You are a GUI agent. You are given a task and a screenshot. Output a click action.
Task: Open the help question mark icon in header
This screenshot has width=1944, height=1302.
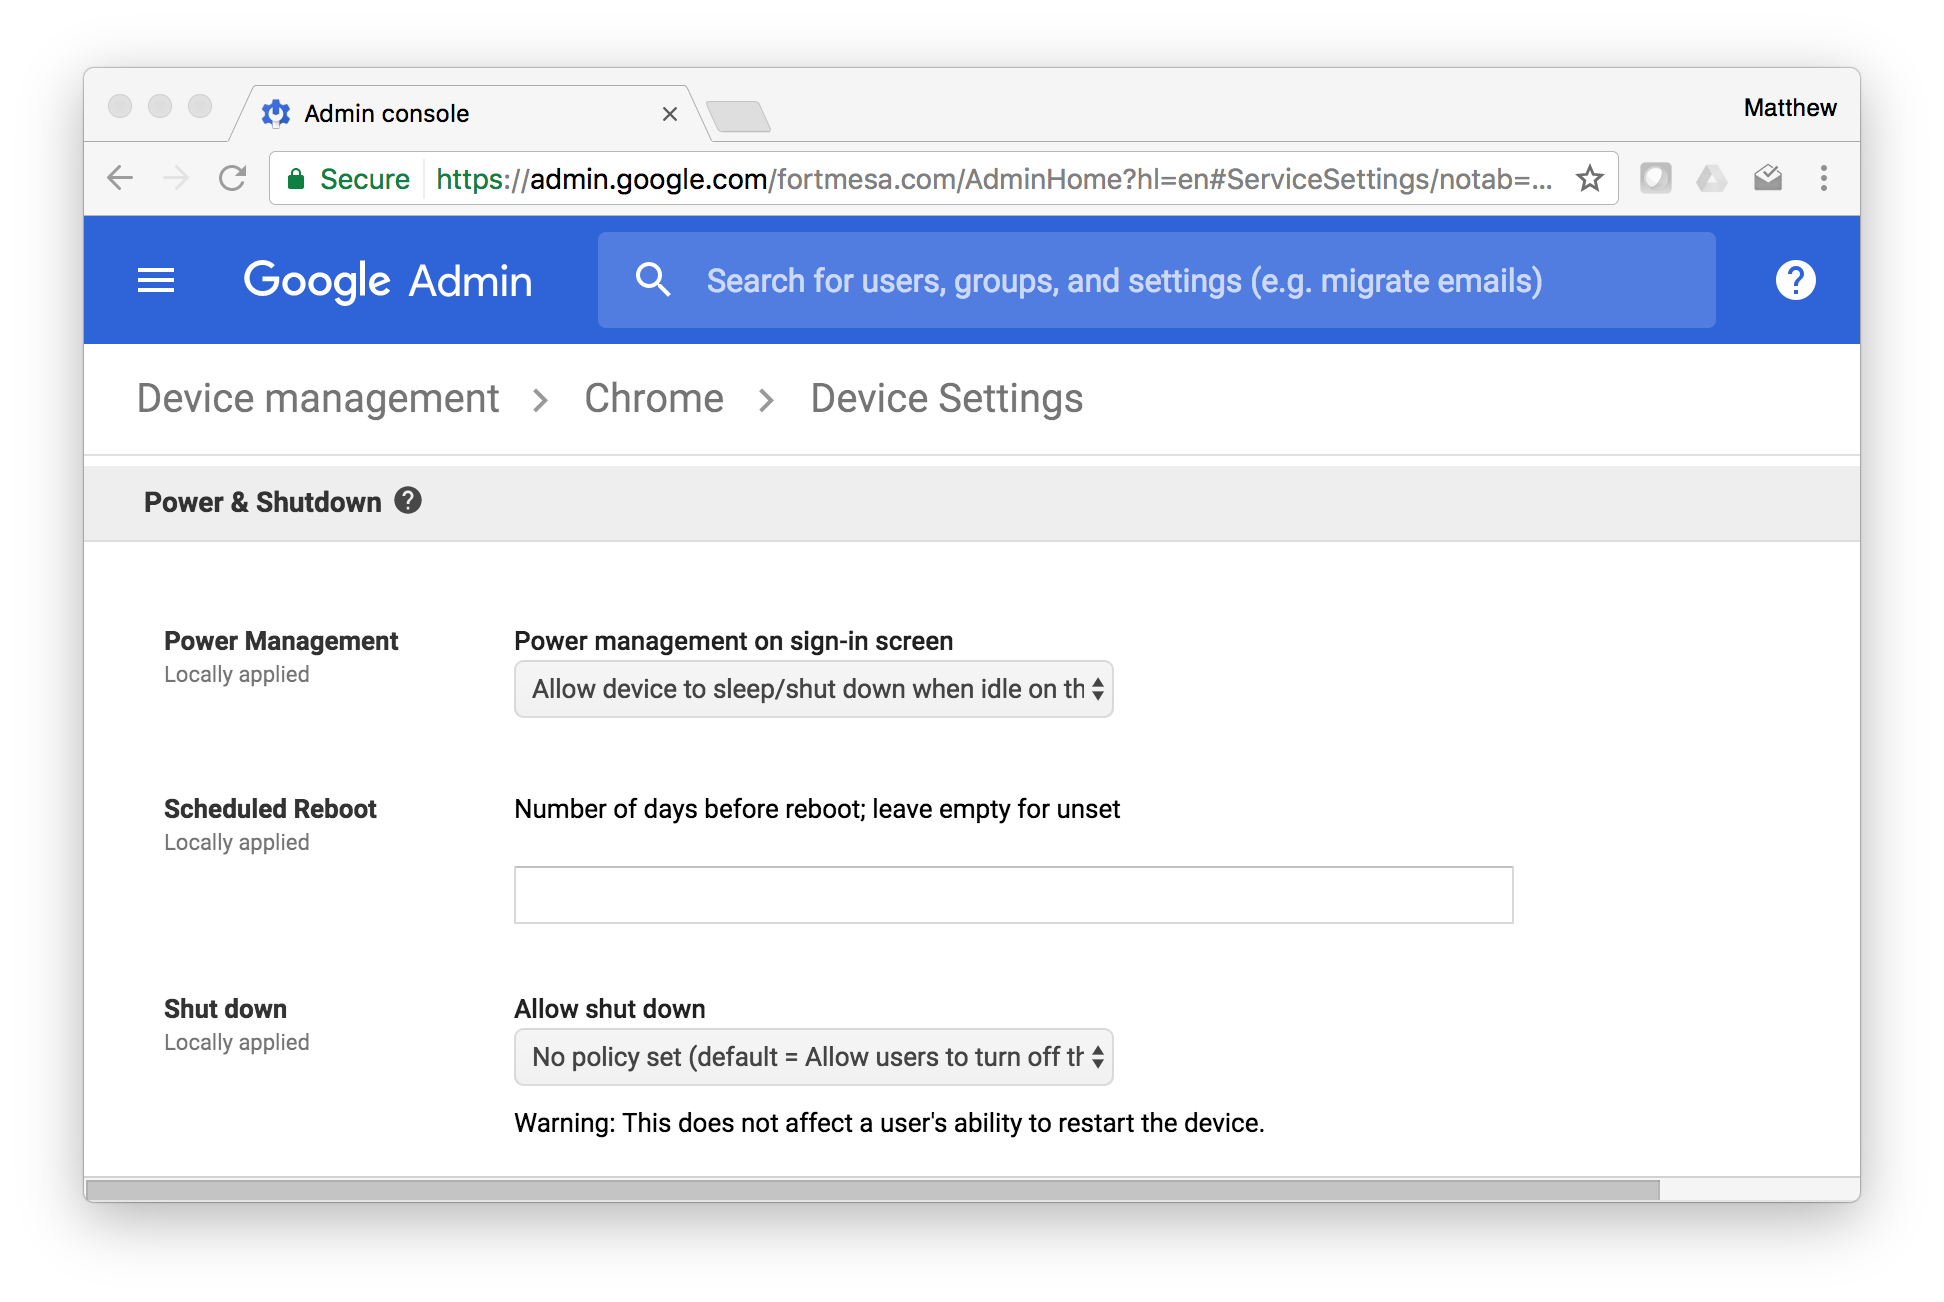click(1795, 280)
